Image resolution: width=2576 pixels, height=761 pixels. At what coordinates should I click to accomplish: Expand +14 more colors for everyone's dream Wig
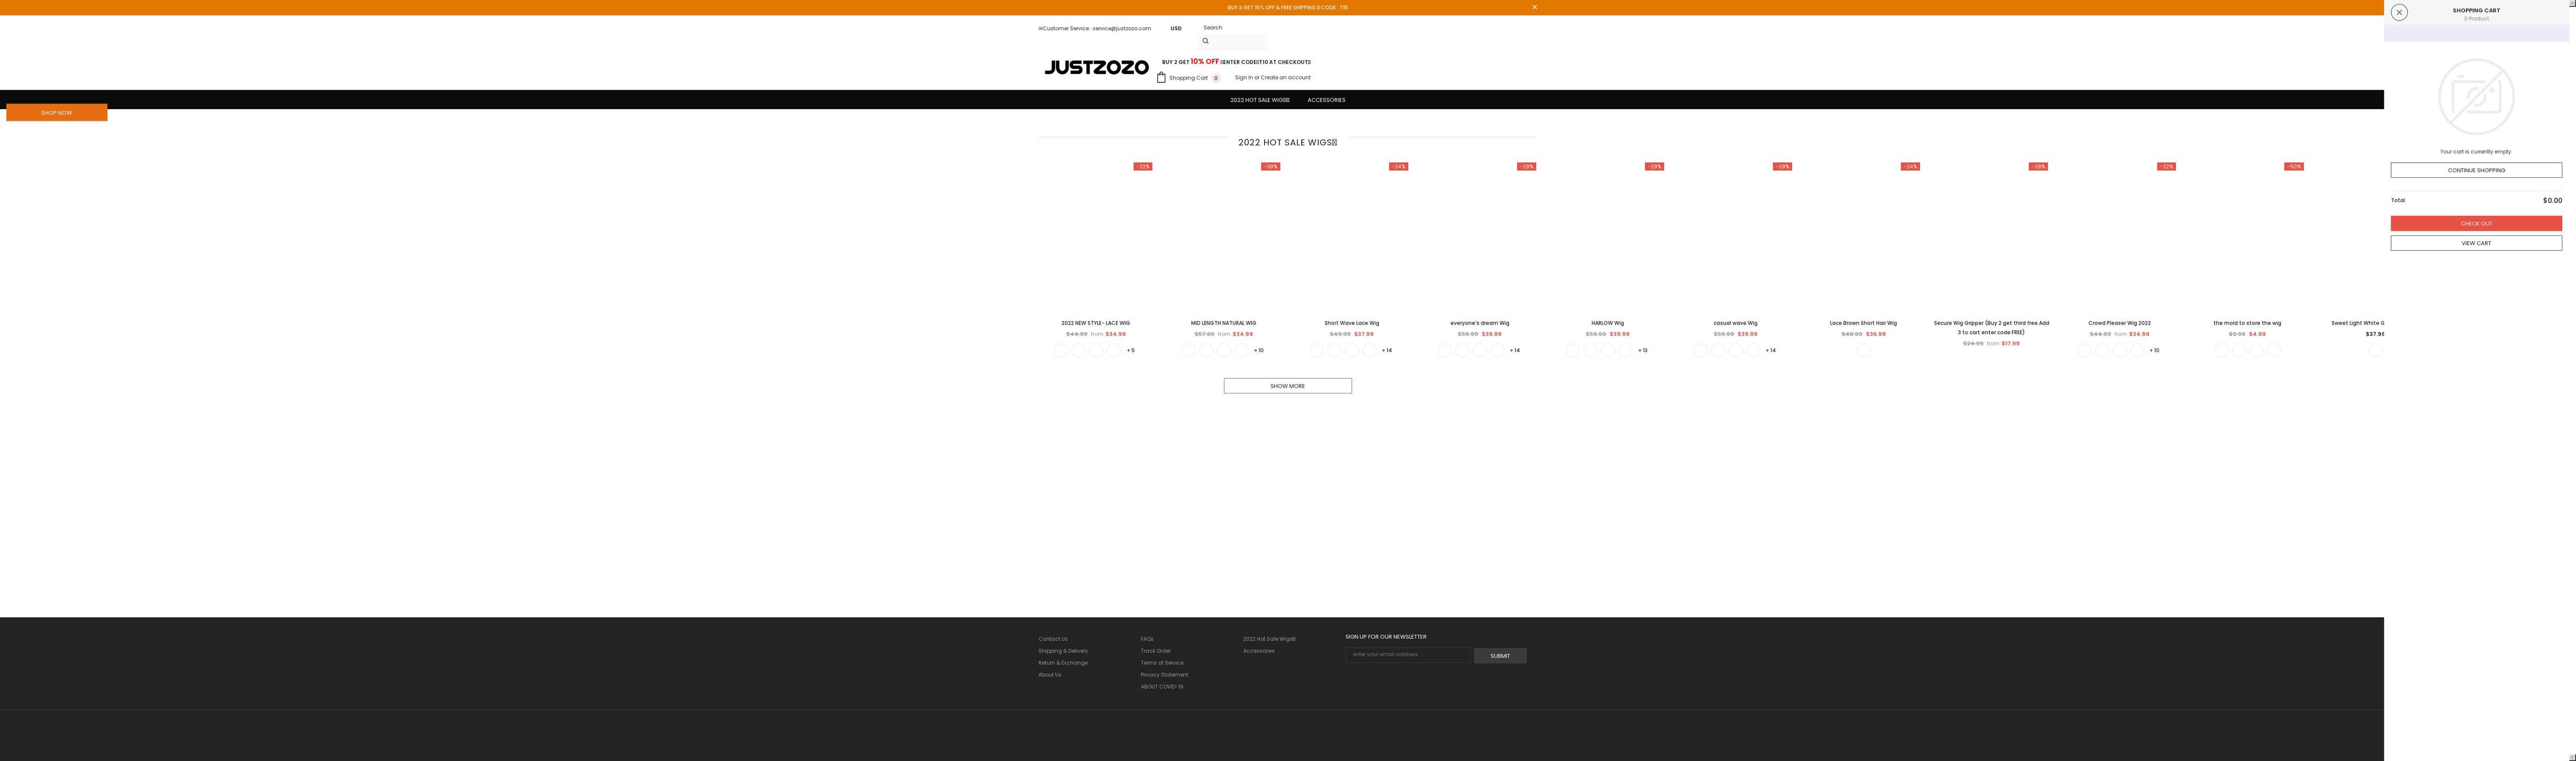1515,350
